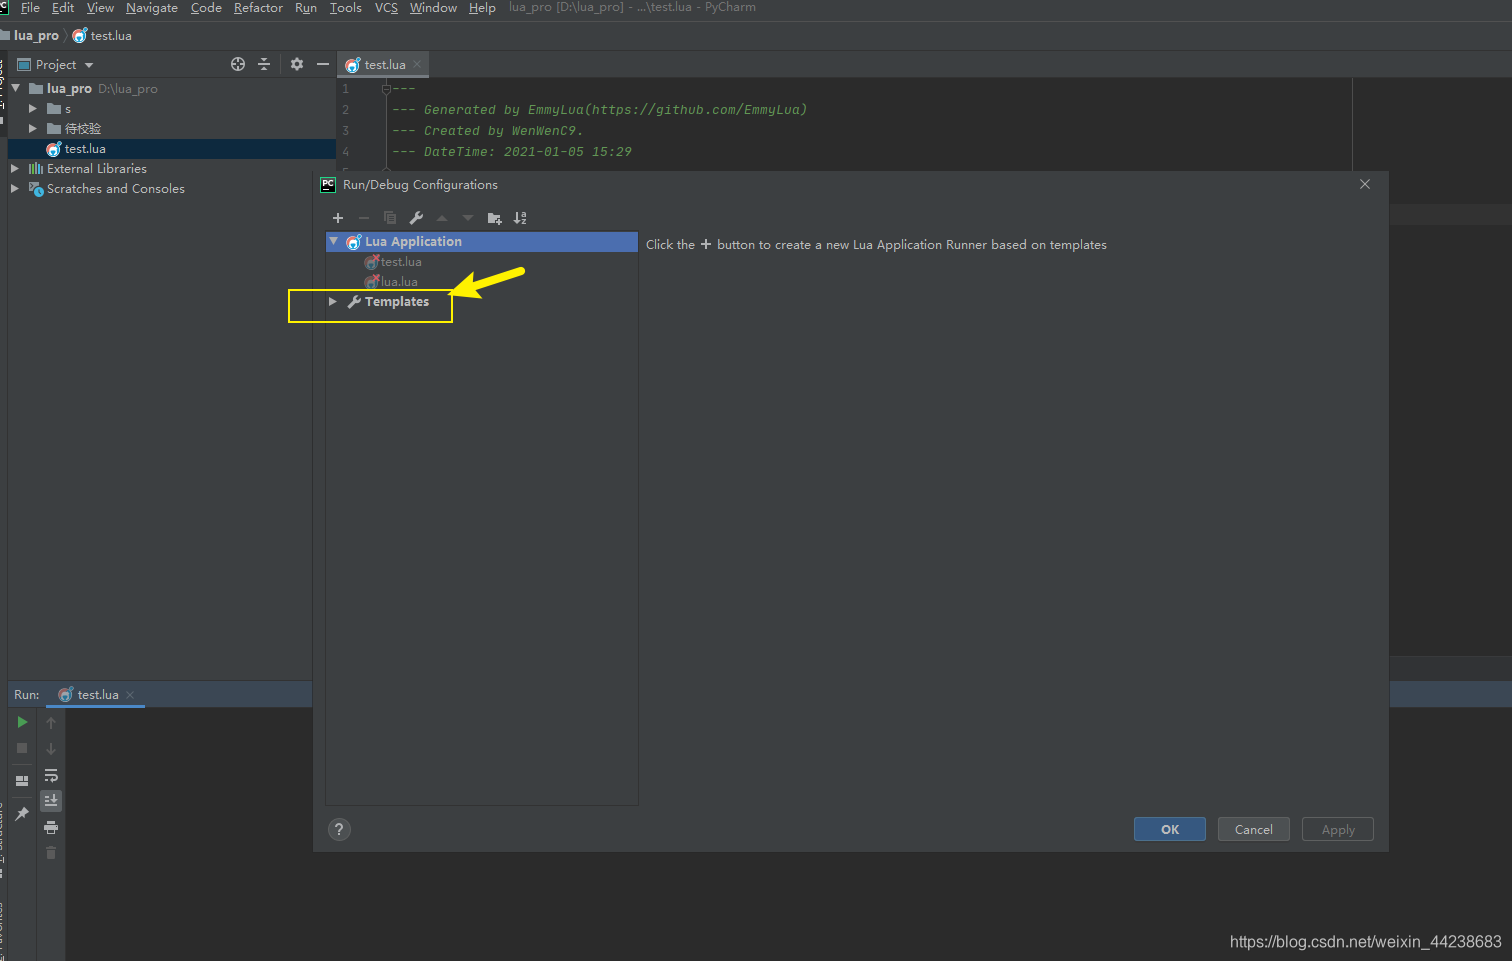Hide the Project panel with minus icon
Image resolution: width=1512 pixels, height=961 pixels.
click(323, 64)
